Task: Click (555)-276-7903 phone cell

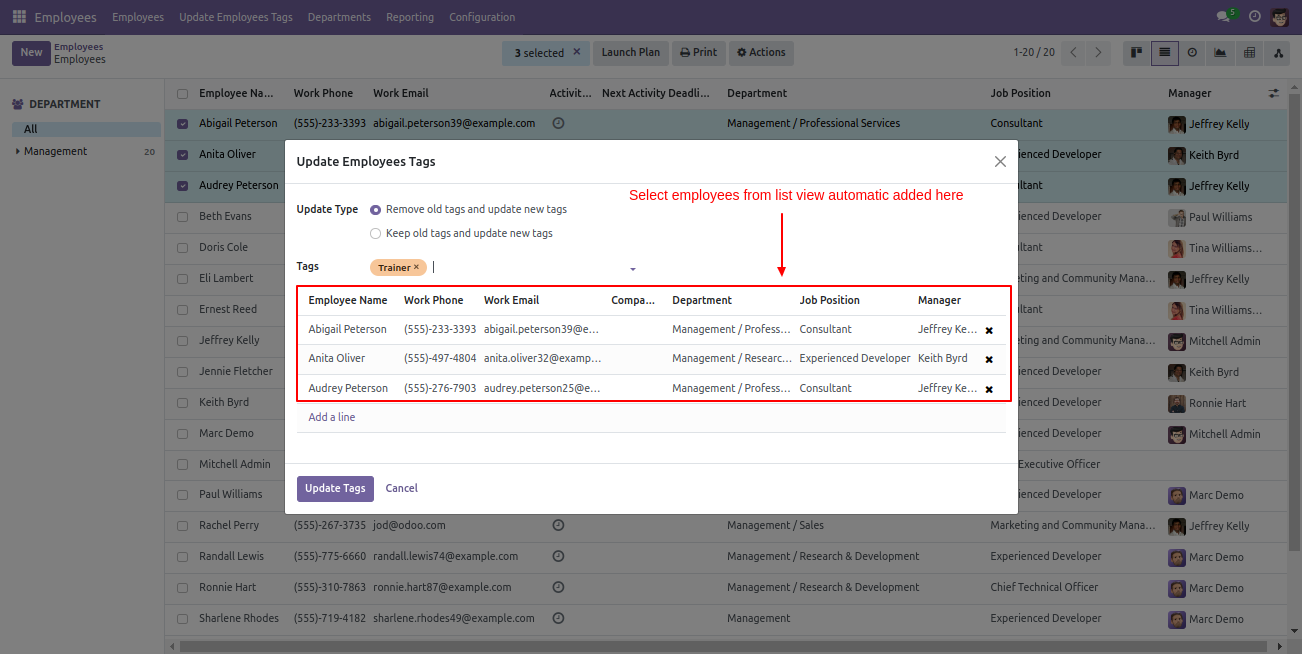Action: pyautogui.click(x=440, y=388)
